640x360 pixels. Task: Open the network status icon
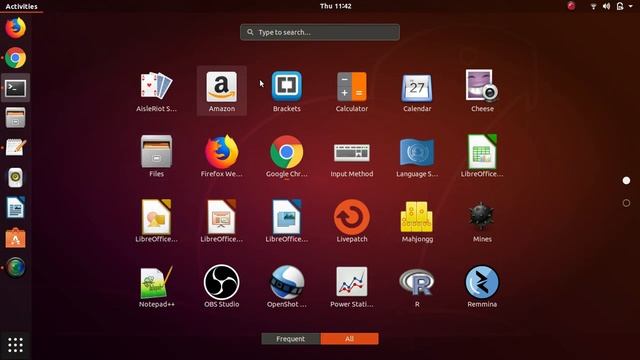click(593, 6)
